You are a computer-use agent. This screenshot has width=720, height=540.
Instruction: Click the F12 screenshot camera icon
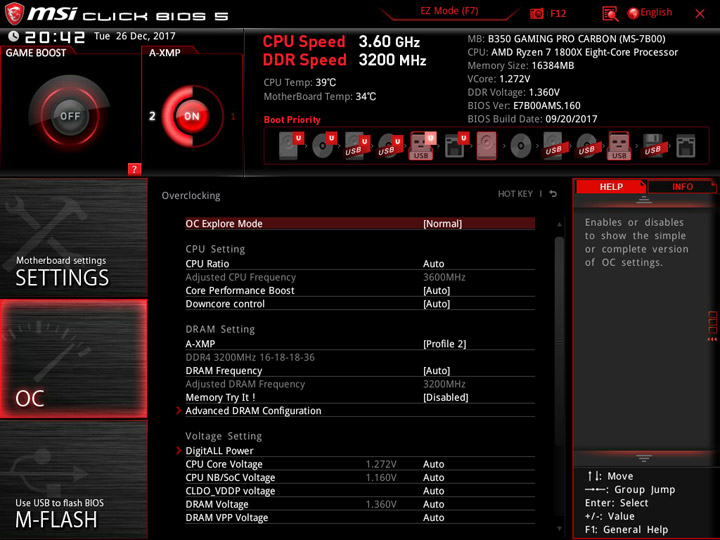536,13
